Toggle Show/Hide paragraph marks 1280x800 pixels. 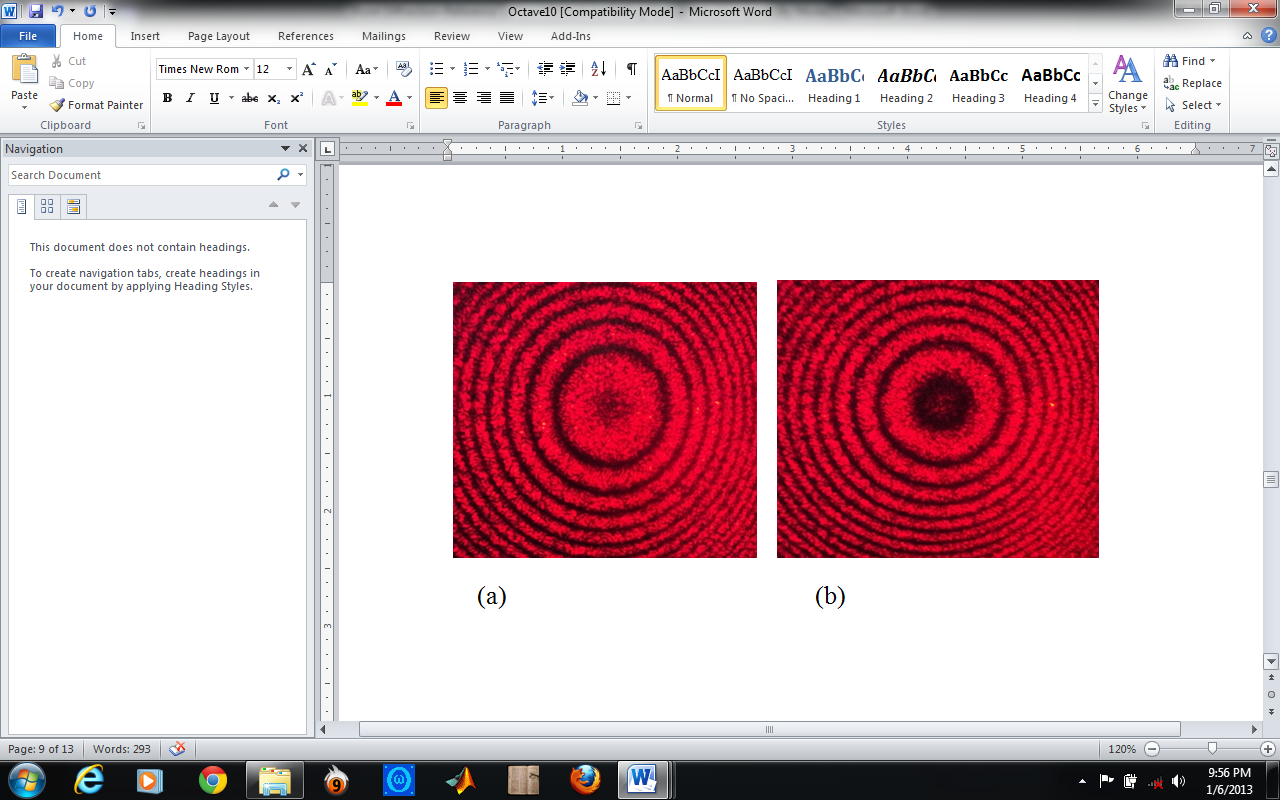[x=631, y=69]
